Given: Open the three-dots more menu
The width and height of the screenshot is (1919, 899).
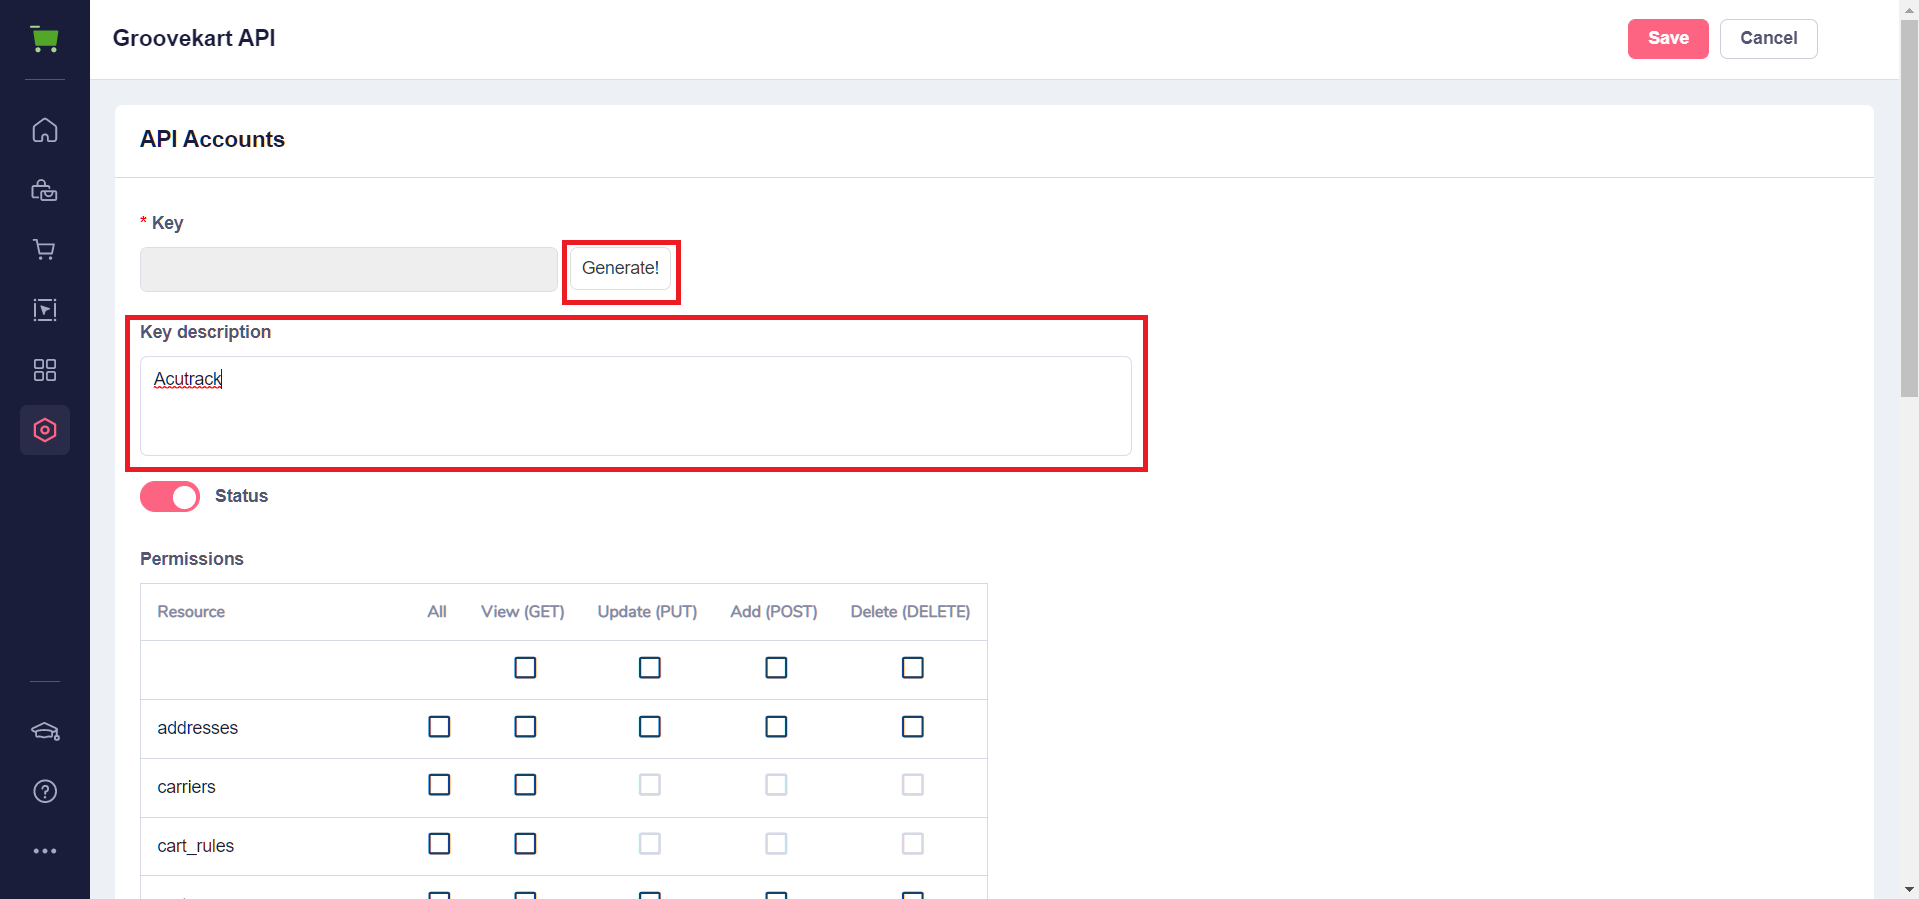Looking at the screenshot, I should (x=45, y=851).
